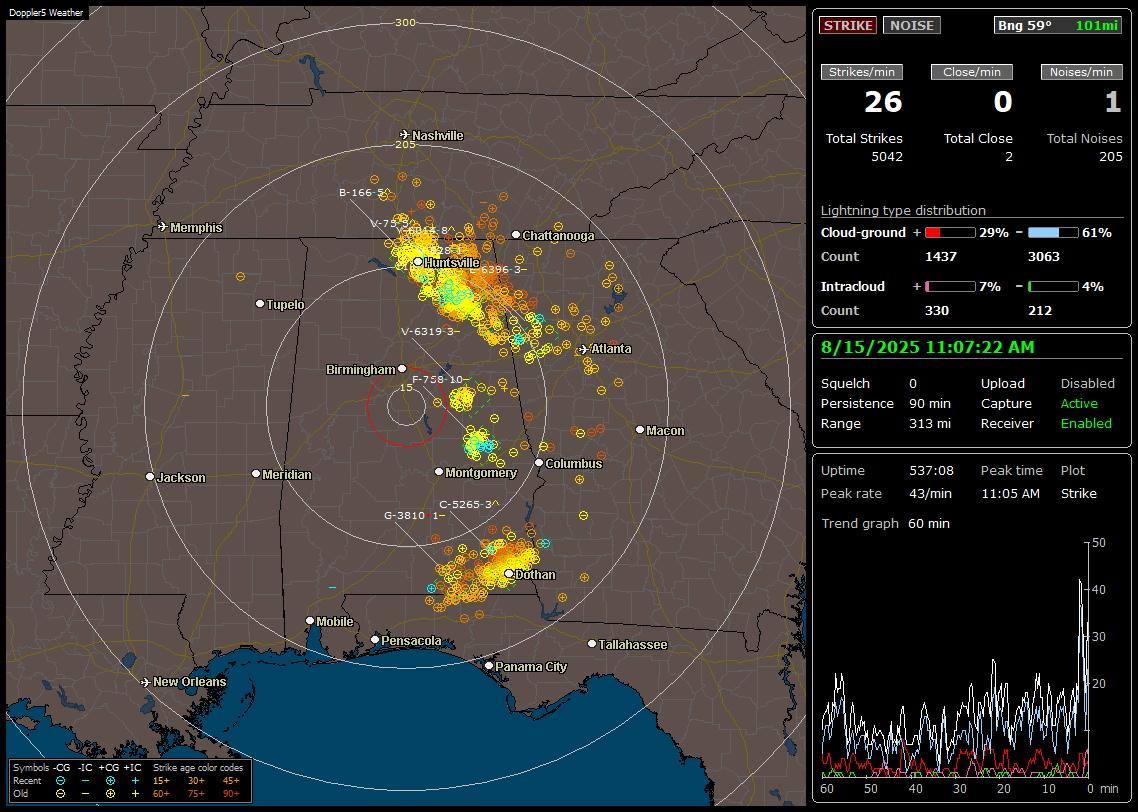Screen dimensions: 1138x812
Task: Click the Lightning type distribution heading
Action: point(903,210)
